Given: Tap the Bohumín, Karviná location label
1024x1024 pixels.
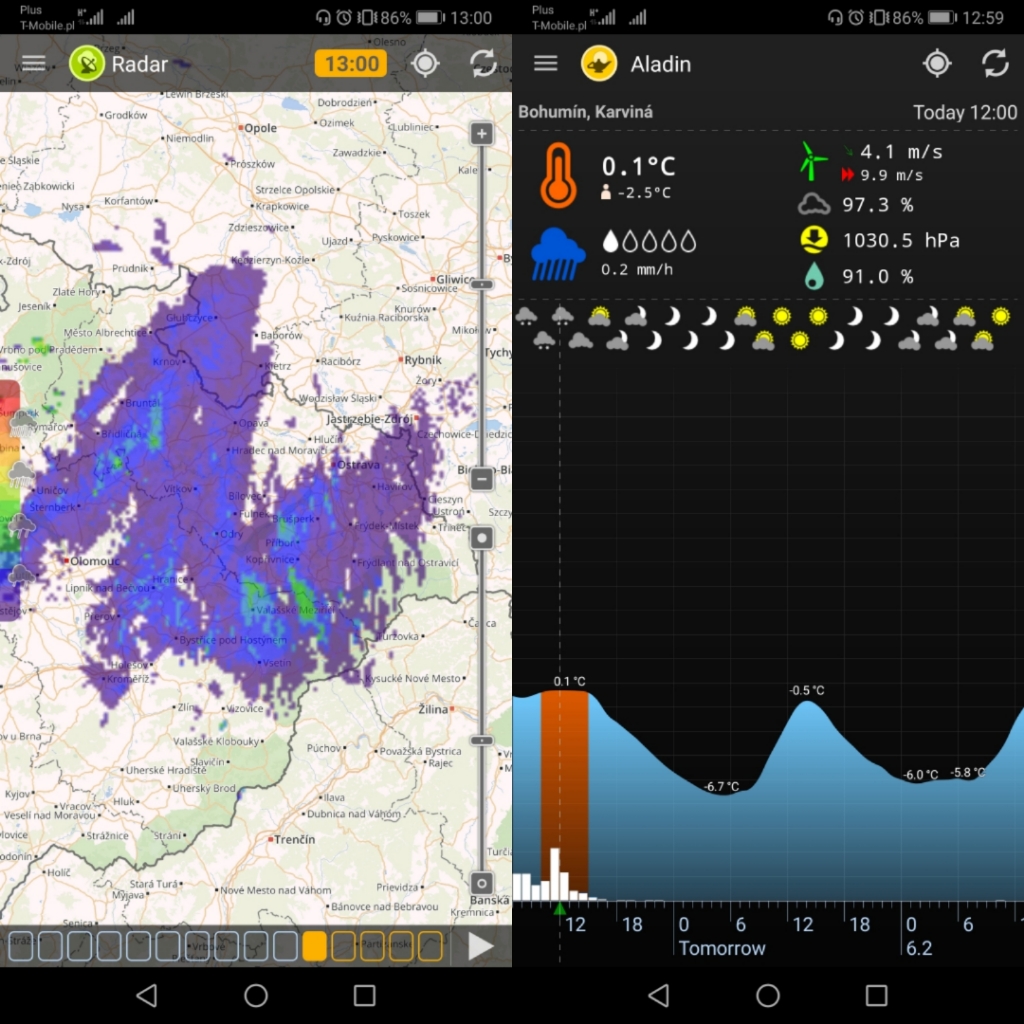Looking at the screenshot, I should (585, 112).
